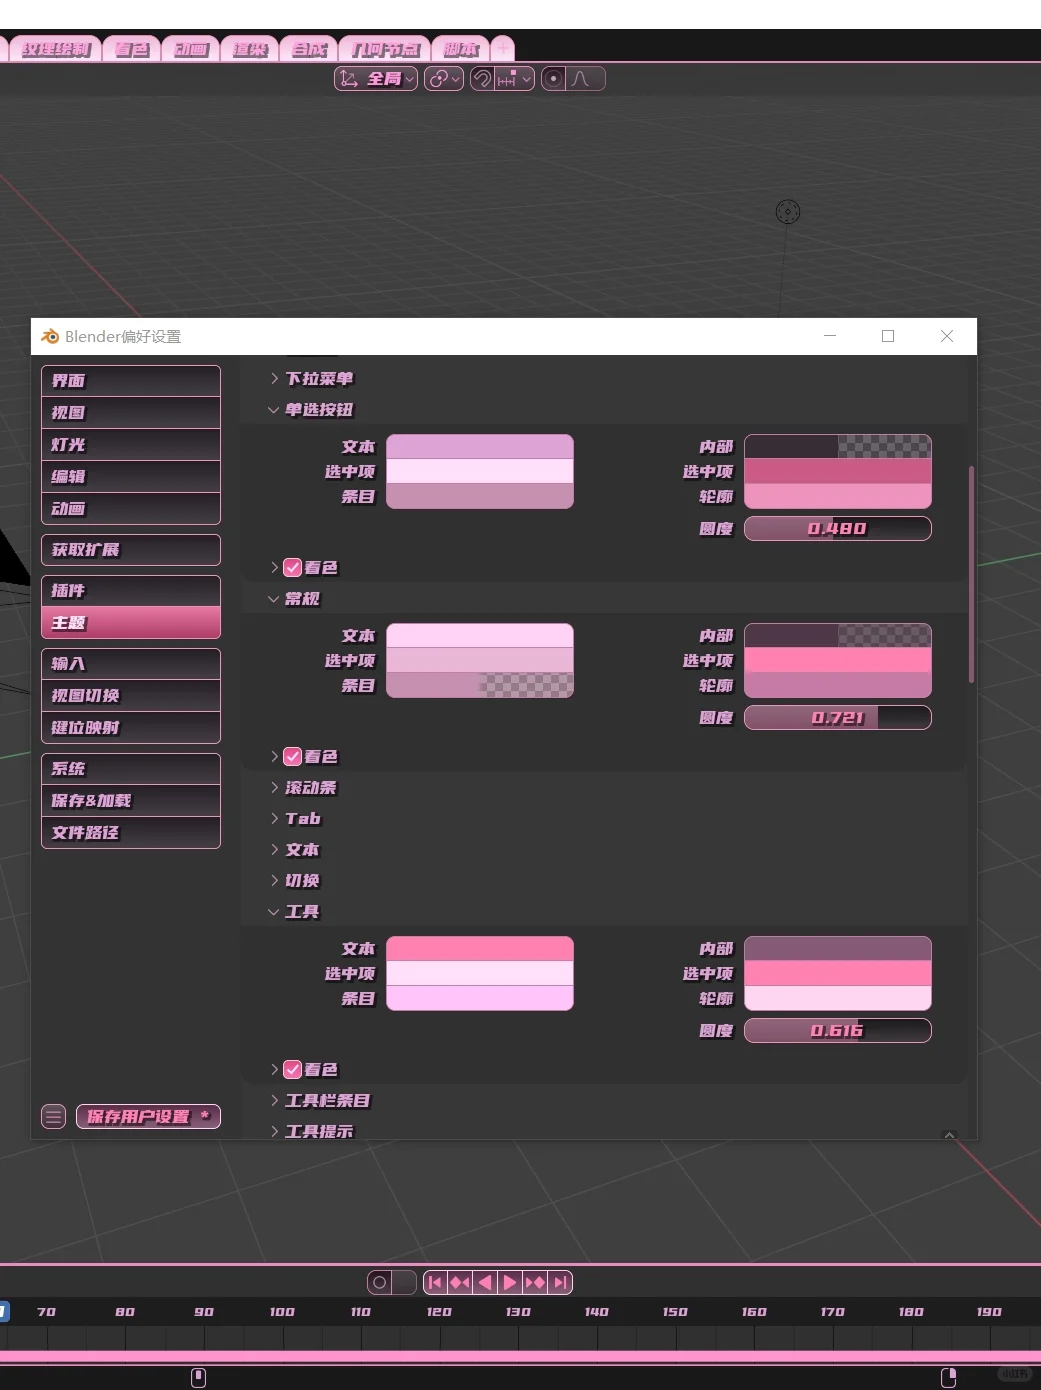The height and width of the screenshot is (1390, 1041).
Task: Switch to the 脚本 workspace tab
Action: [x=461, y=49]
